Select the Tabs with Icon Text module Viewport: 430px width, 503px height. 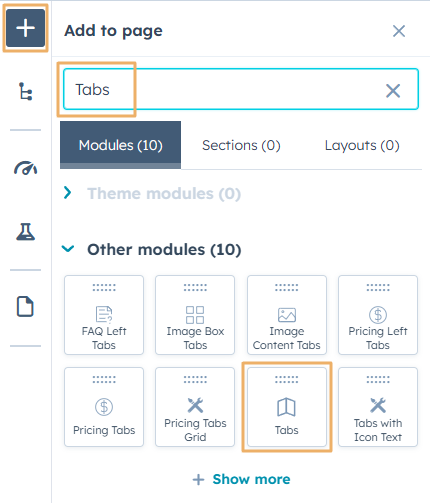(x=378, y=407)
